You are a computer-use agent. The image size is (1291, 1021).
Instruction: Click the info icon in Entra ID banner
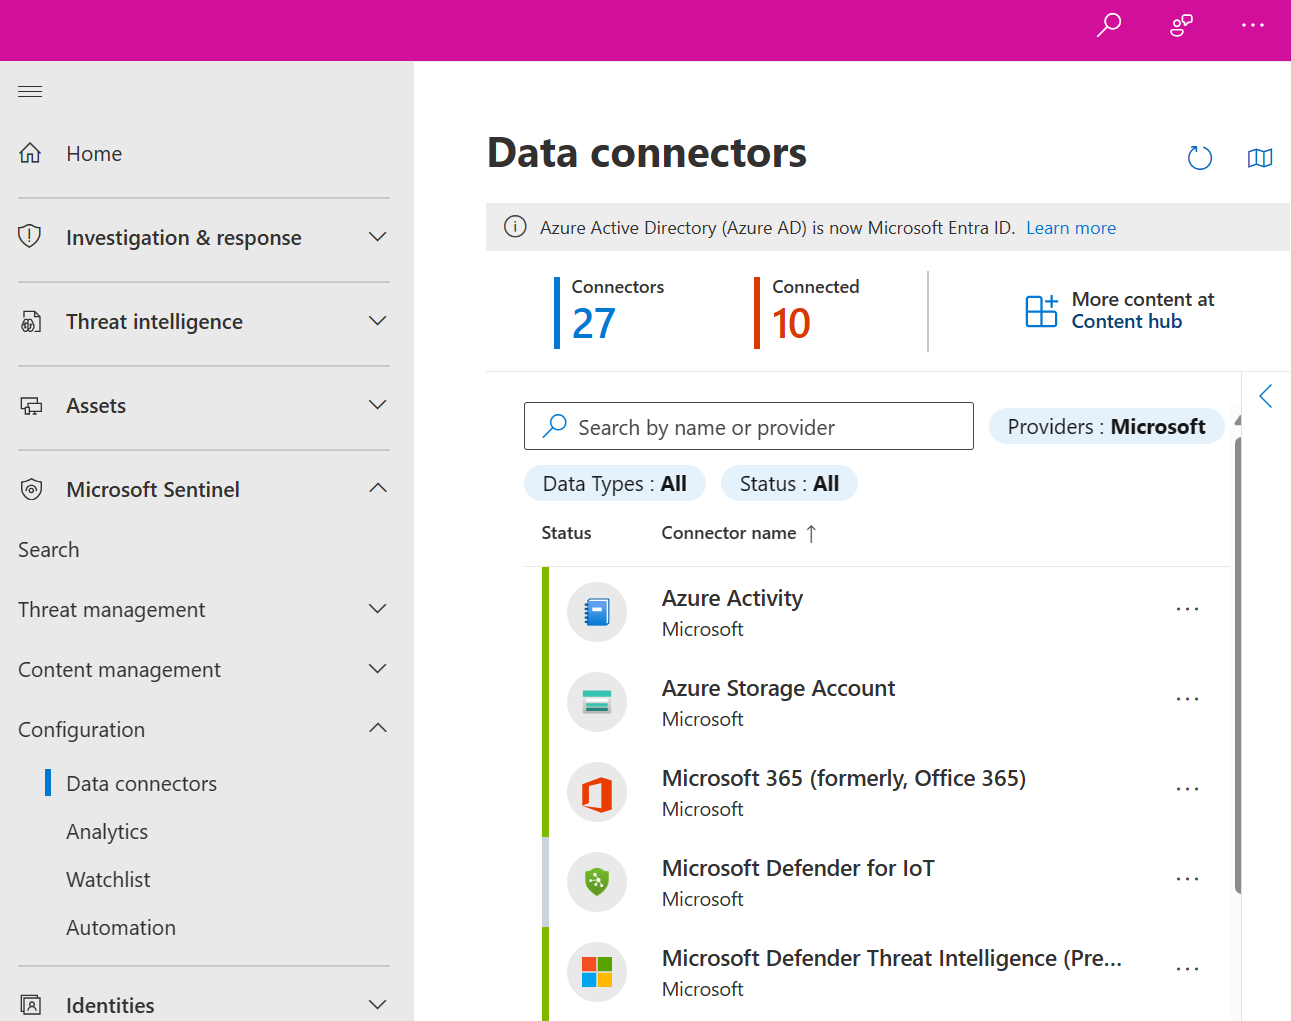pos(515,227)
